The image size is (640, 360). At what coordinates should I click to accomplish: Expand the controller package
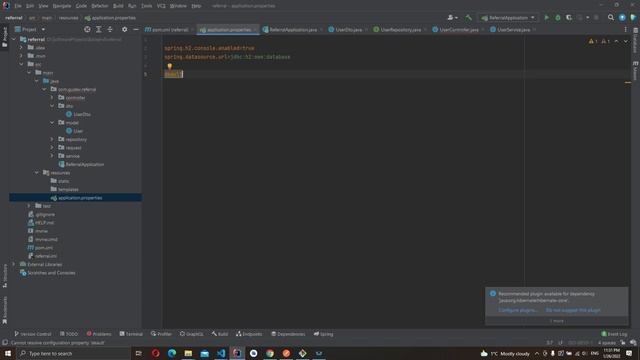(52, 98)
